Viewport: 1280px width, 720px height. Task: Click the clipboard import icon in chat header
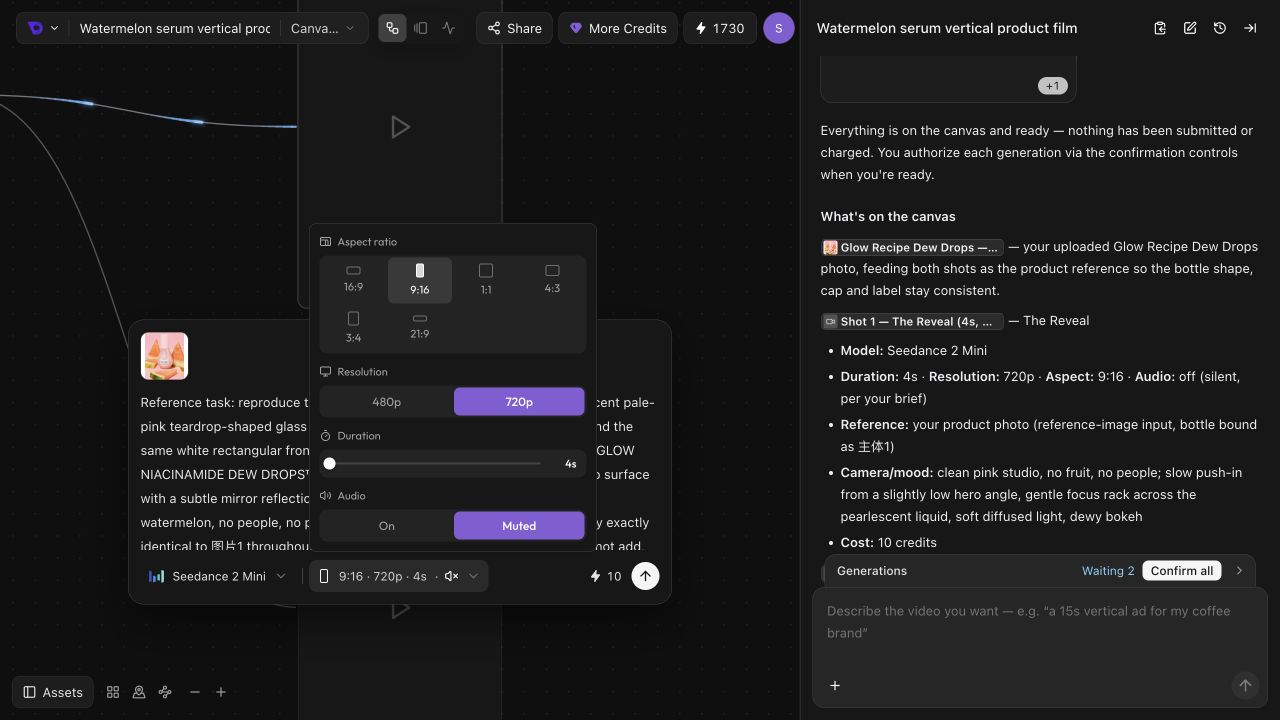[x=1160, y=28]
